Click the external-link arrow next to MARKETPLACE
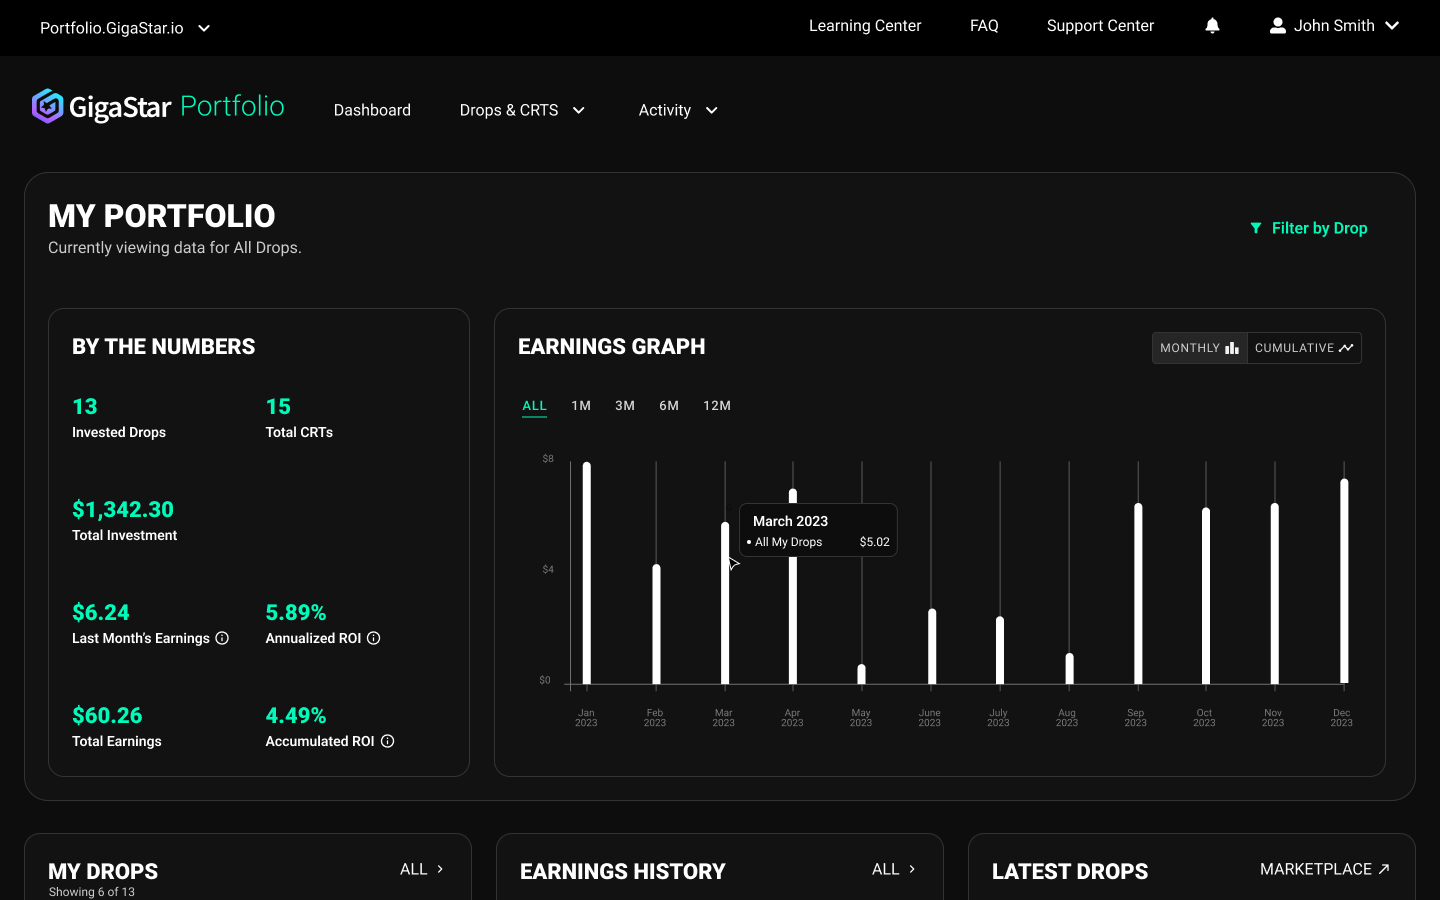 1385,868
